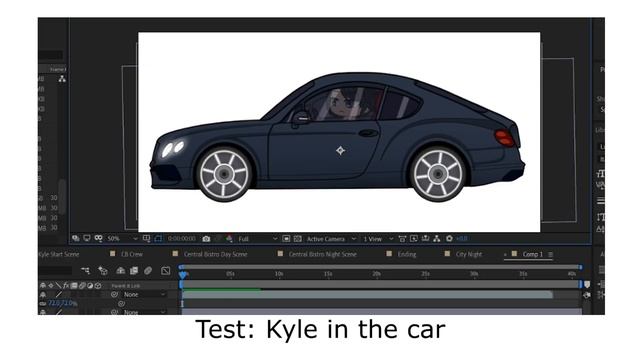This screenshot has width=640, height=360.
Task: Enable motion blur icon in timeline
Action: click(x=148, y=271)
